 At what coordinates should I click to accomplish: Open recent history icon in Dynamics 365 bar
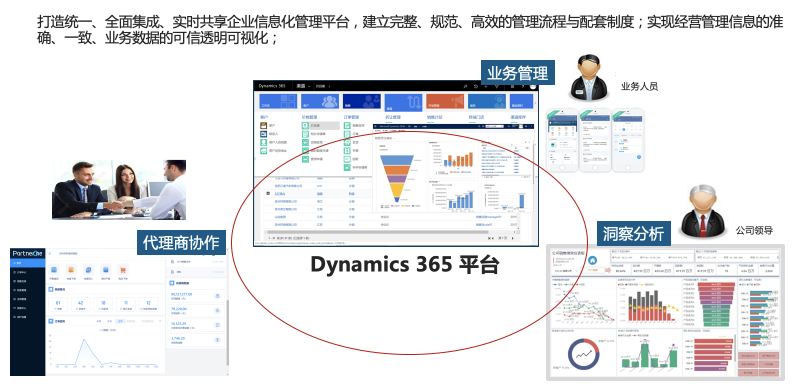[x=476, y=87]
